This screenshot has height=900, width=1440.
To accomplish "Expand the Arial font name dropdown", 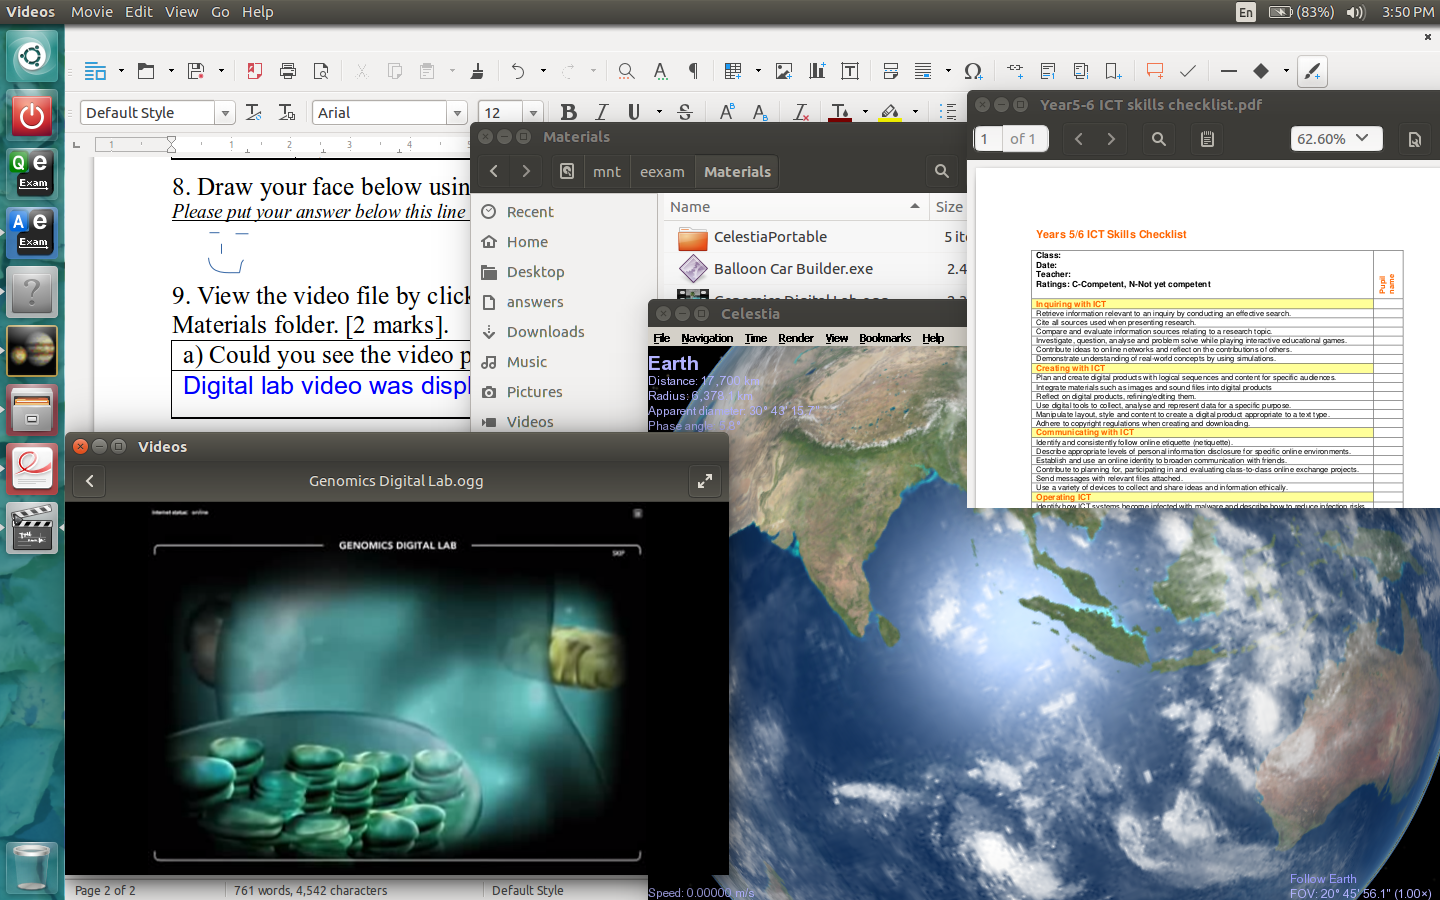I will pyautogui.click(x=457, y=113).
